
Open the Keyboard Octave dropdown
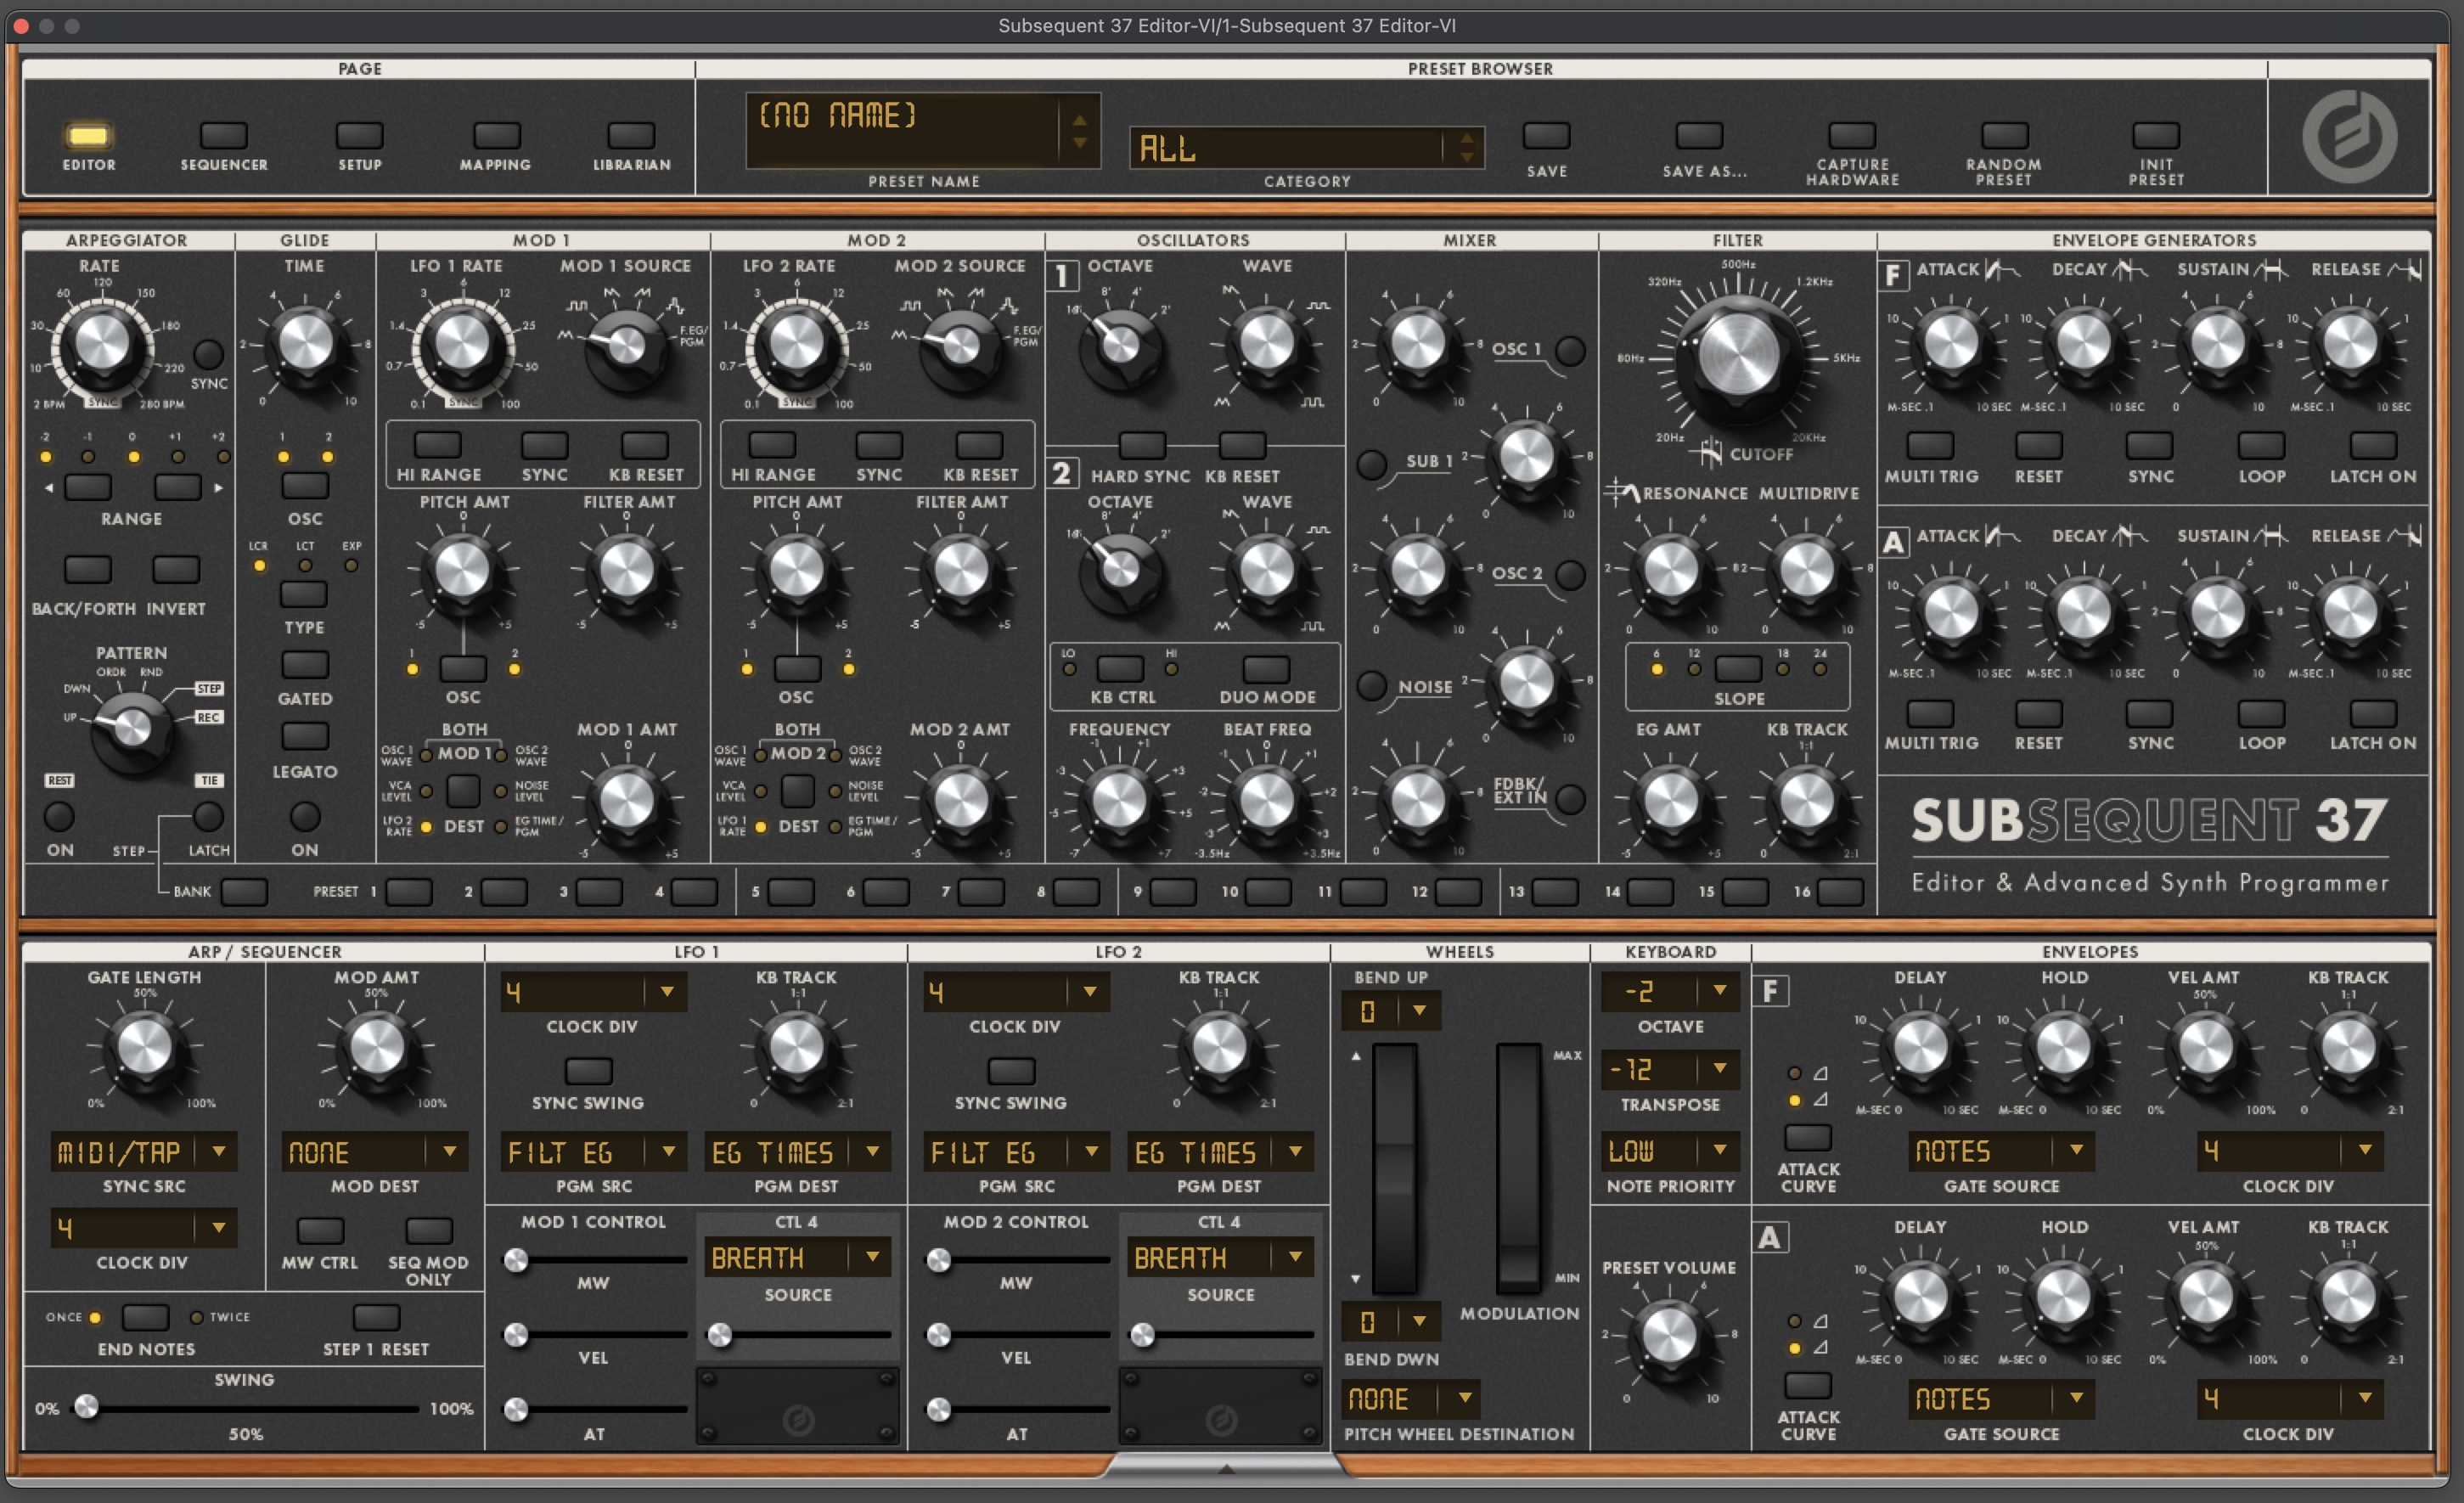(x=1671, y=991)
